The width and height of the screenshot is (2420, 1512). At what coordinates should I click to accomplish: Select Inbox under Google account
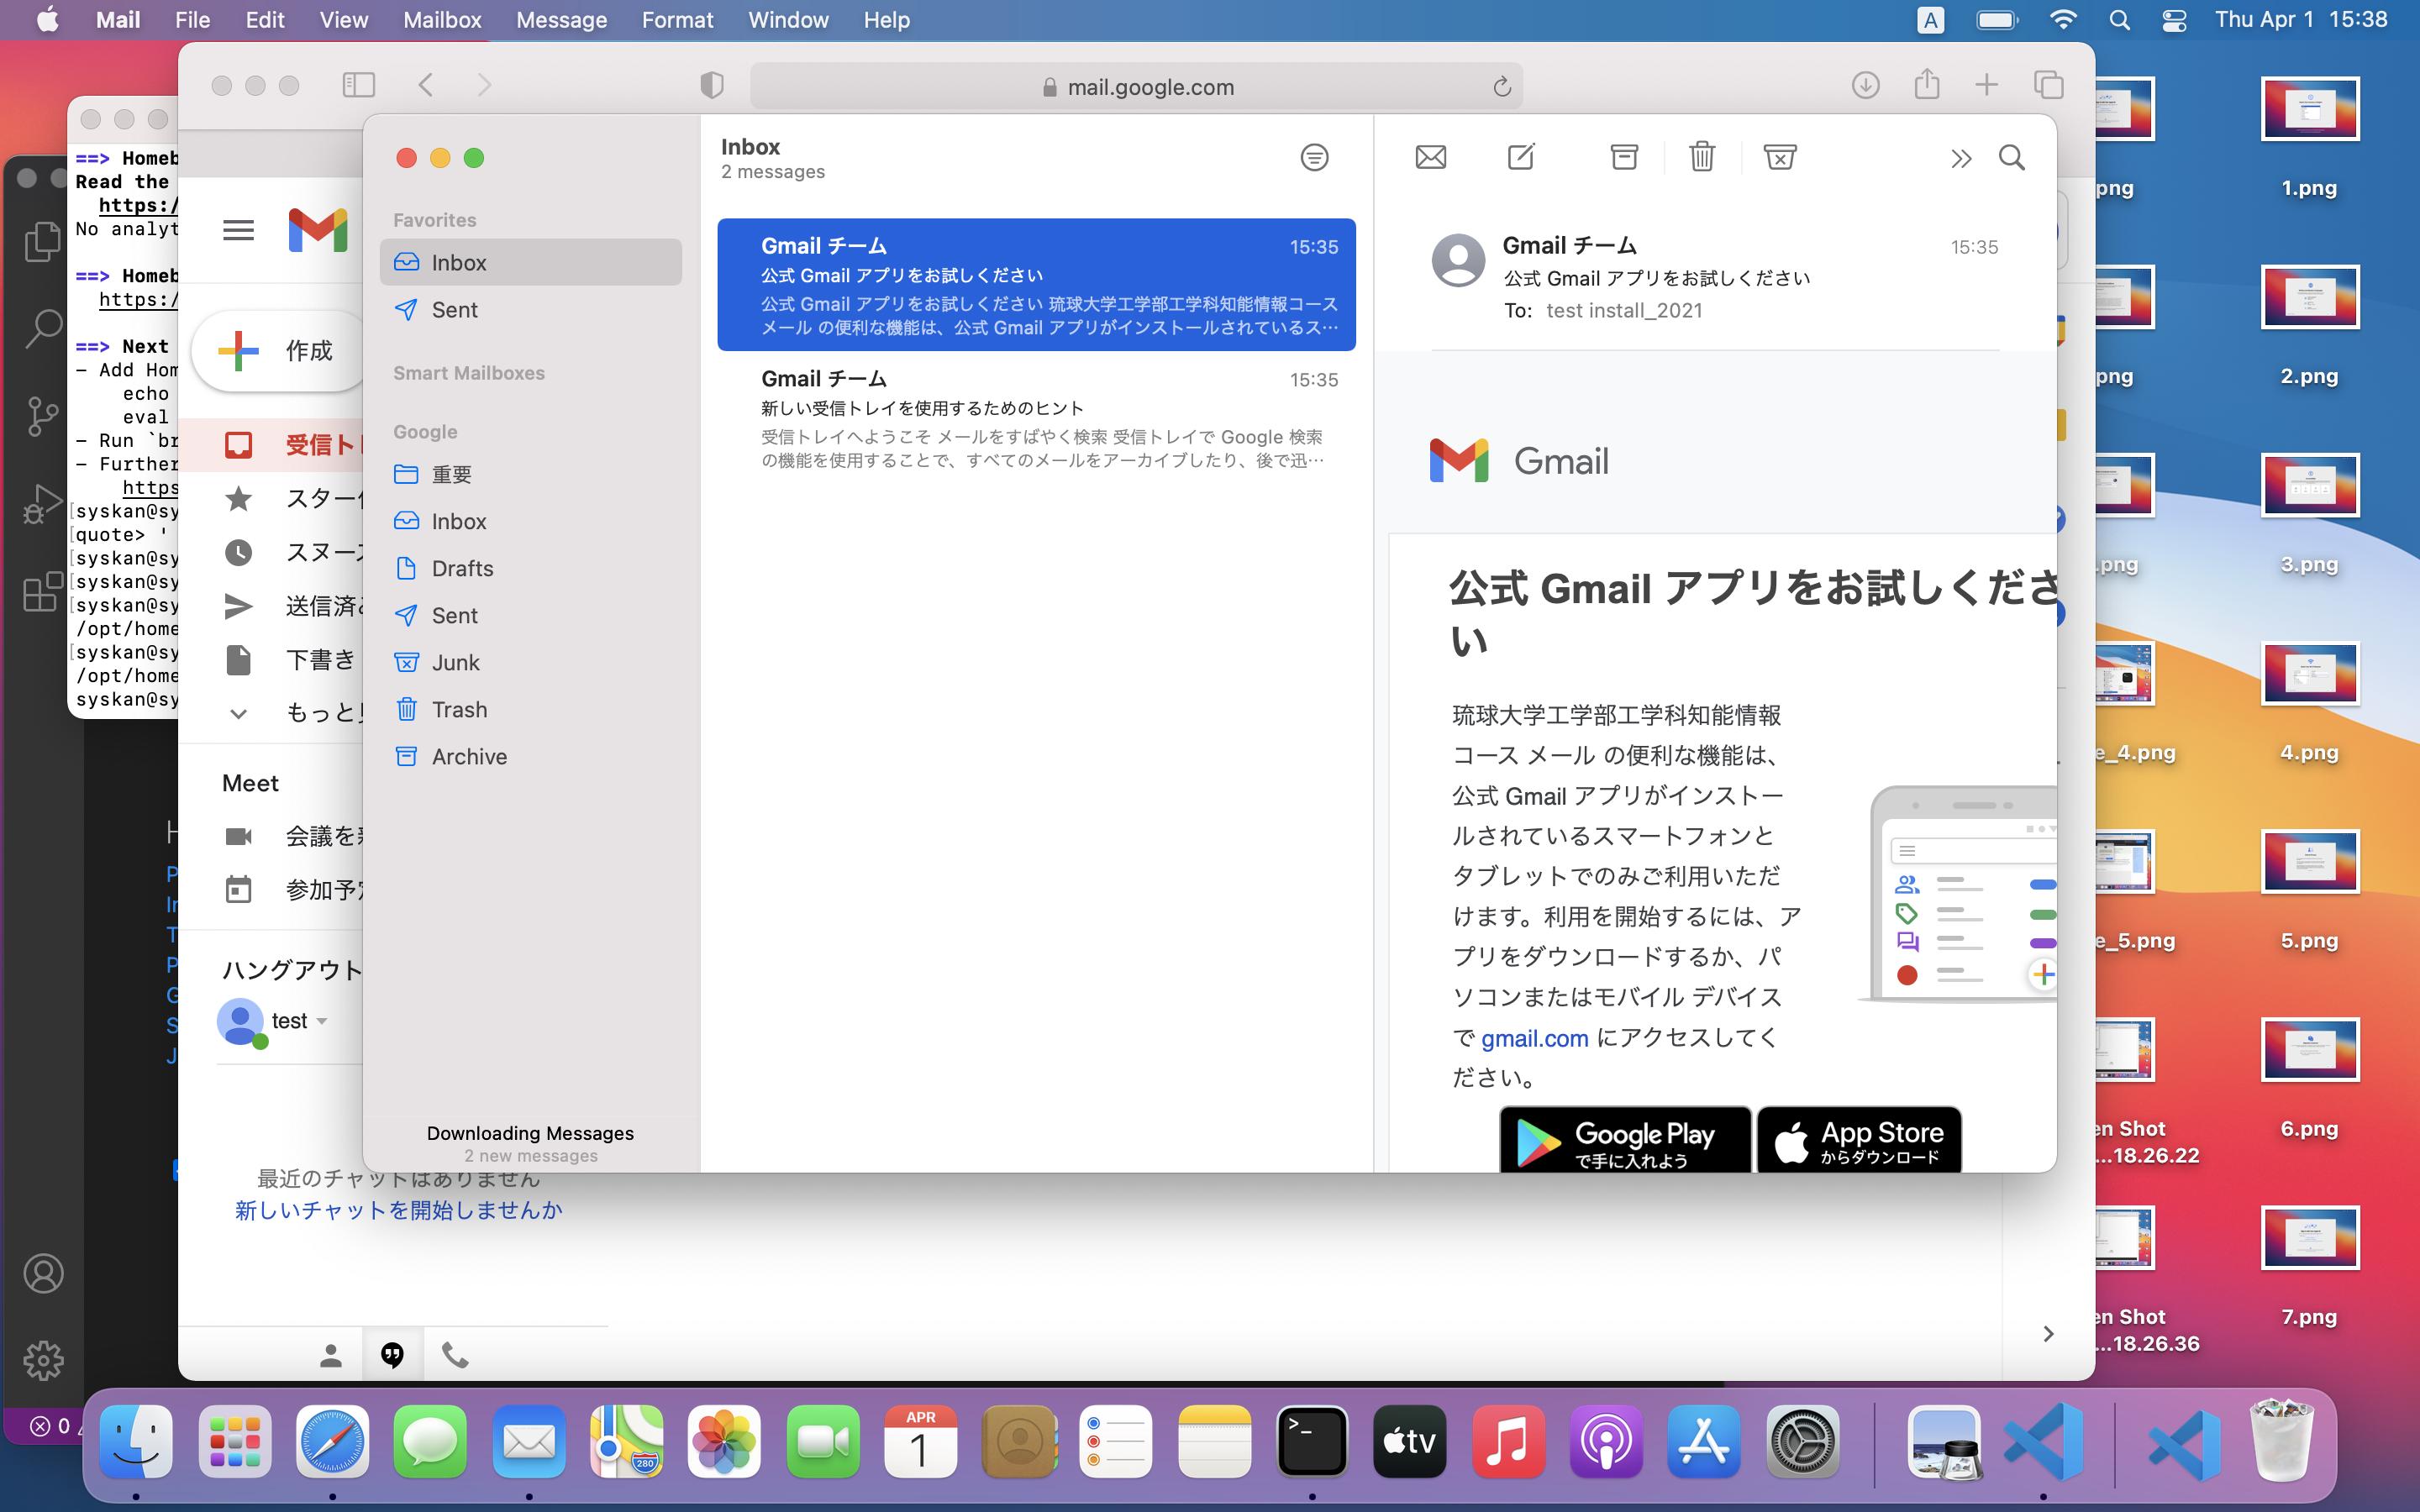point(531,521)
